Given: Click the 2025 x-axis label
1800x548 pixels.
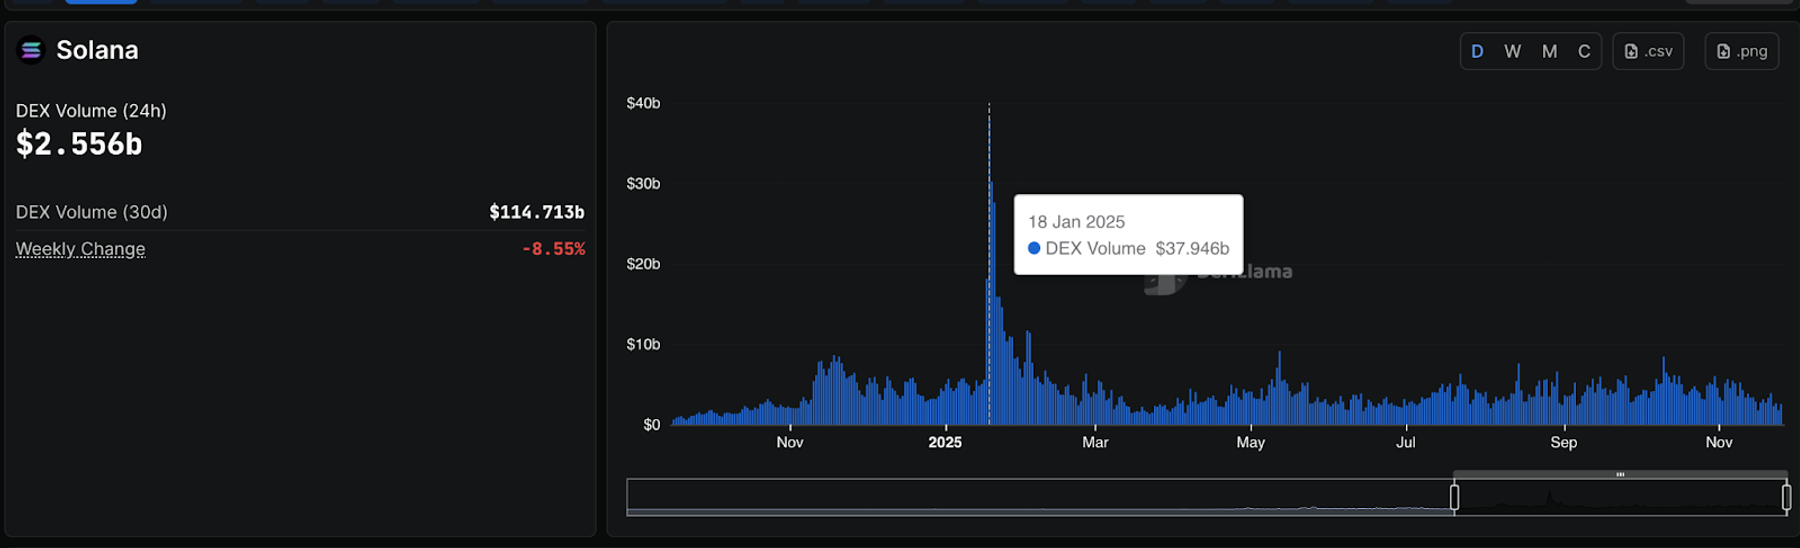Looking at the screenshot, I should click(945, 442).
